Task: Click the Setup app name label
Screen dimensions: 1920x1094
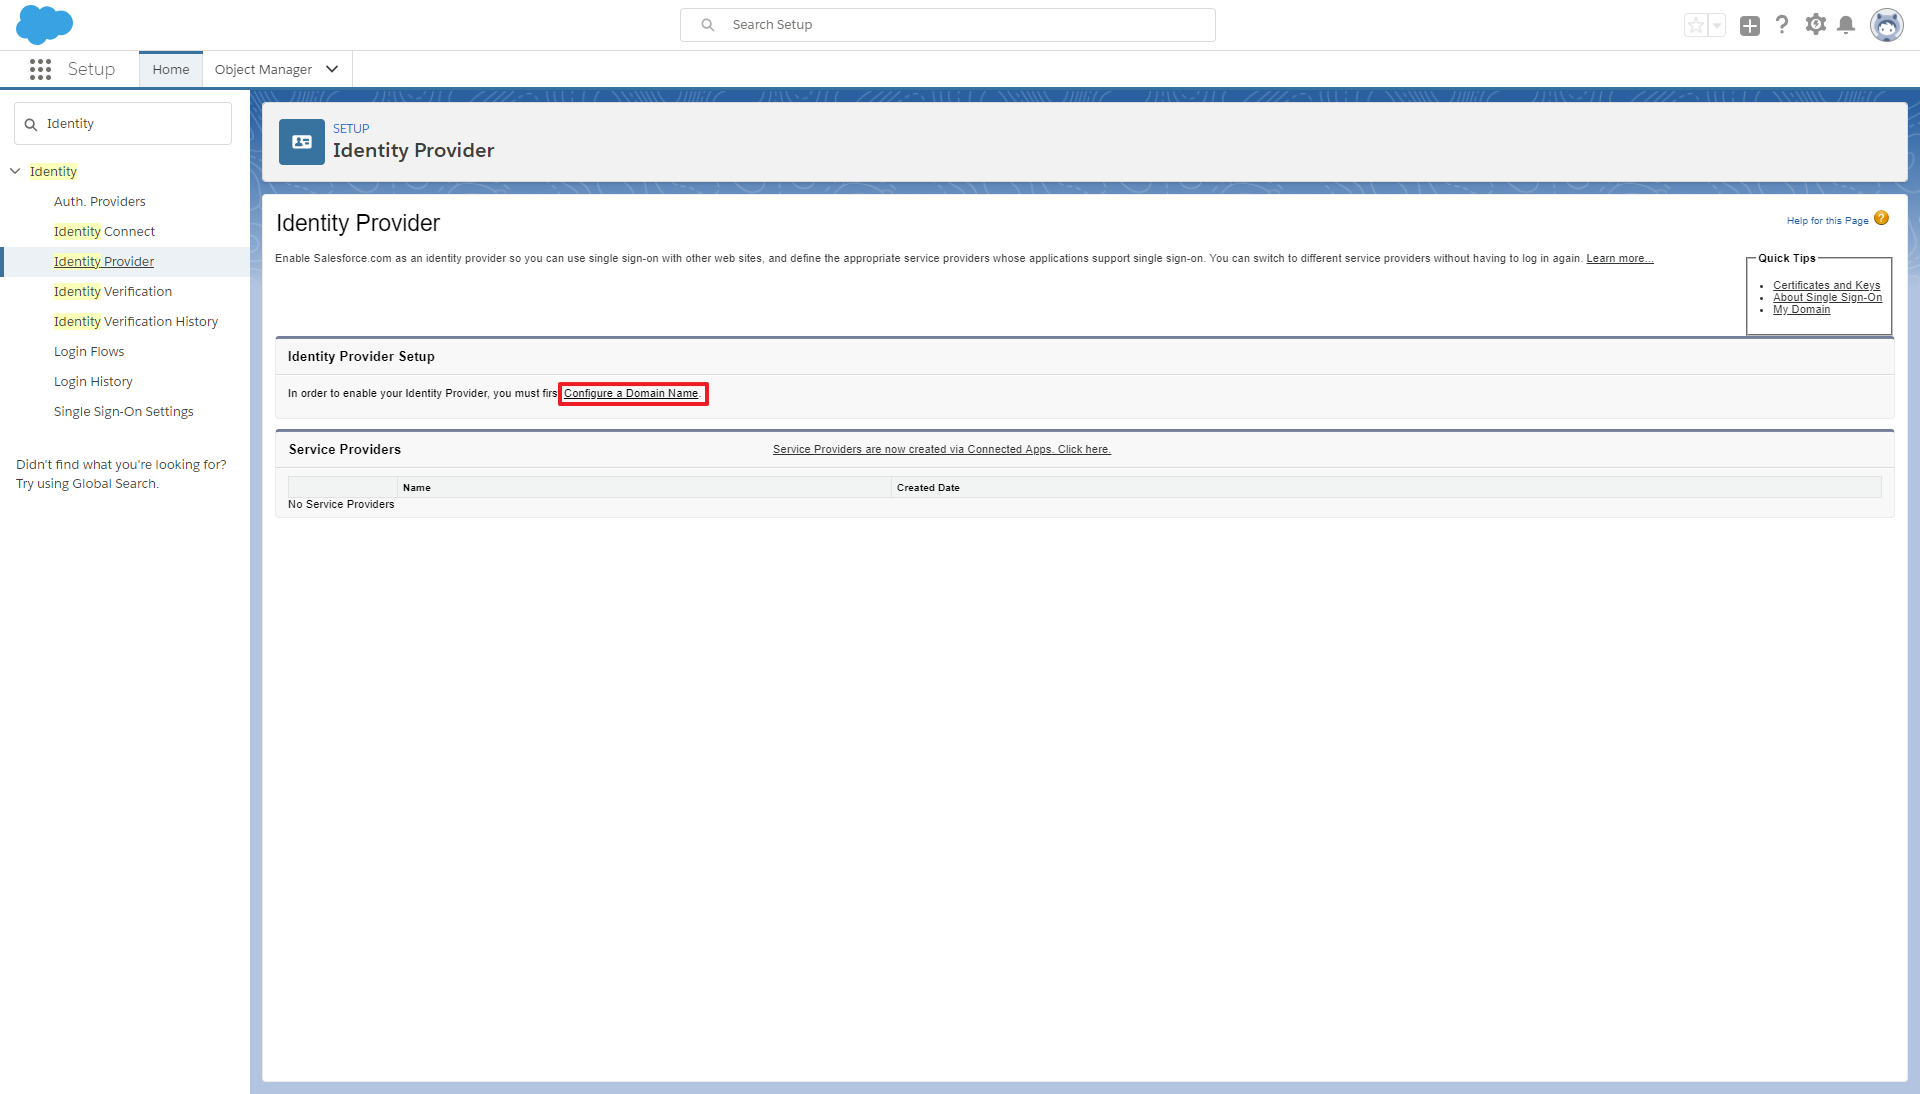Action: pos(91,69)
